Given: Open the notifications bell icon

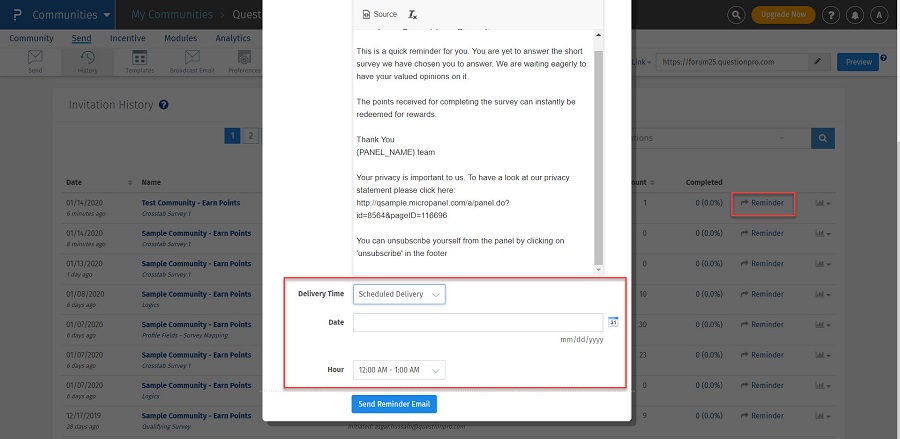Looking at the screenshot, I should click(x=855, y=15).
